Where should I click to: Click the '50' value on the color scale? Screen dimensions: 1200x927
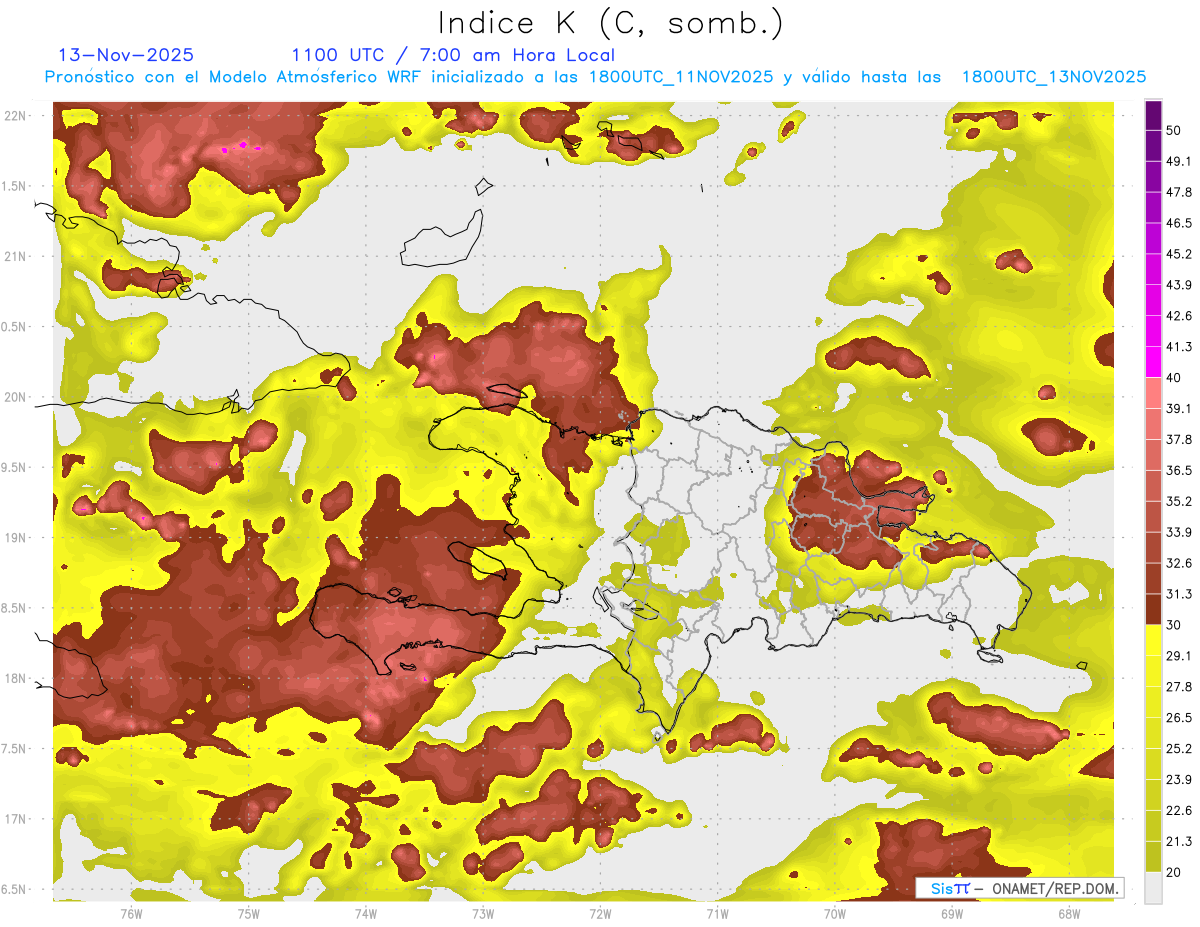coord(1175,130)
